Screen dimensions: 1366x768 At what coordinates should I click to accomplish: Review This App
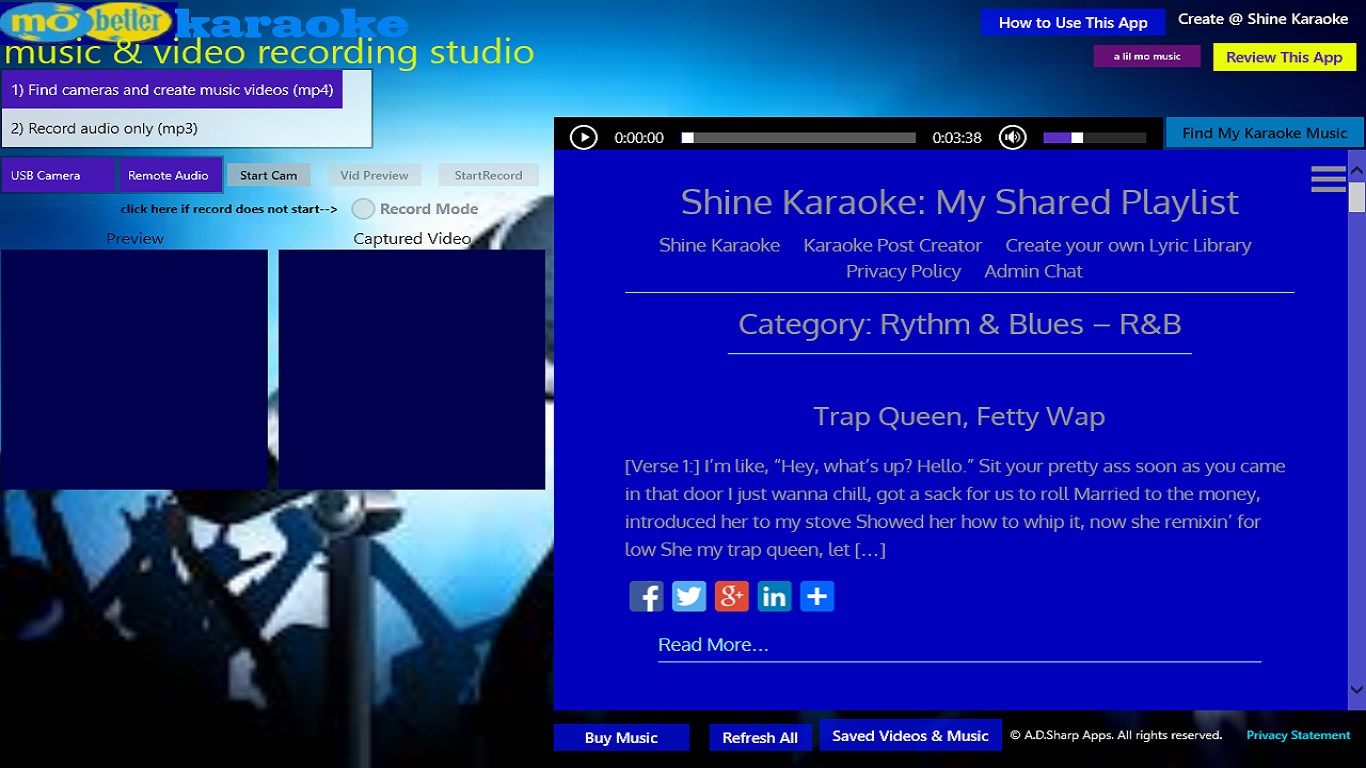tap(1284, 57)
